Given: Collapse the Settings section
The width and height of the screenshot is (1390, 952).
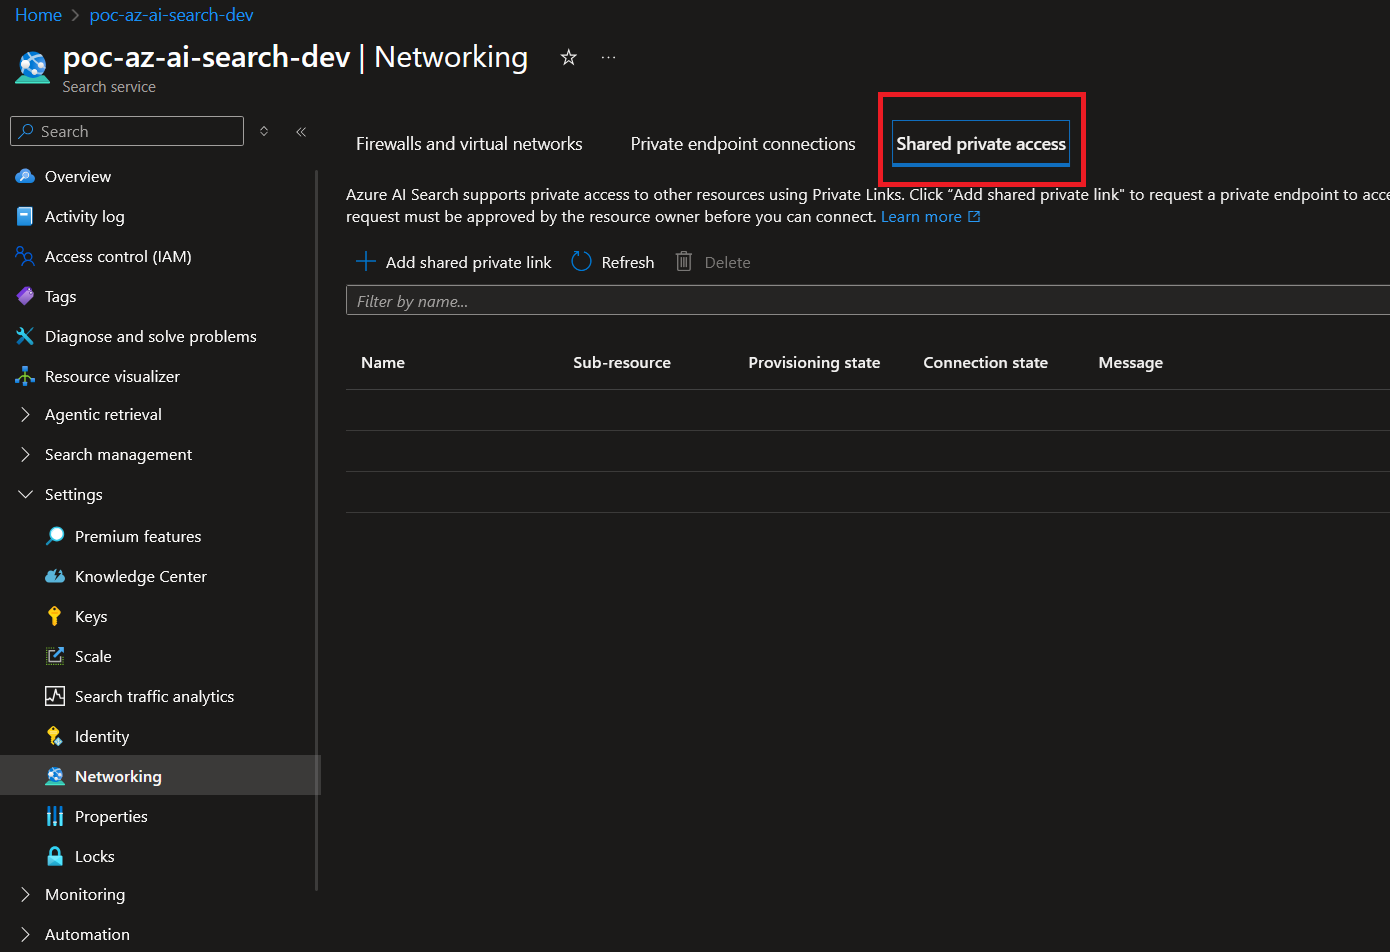Looking at the screenshot, I should tap(25, 494).
